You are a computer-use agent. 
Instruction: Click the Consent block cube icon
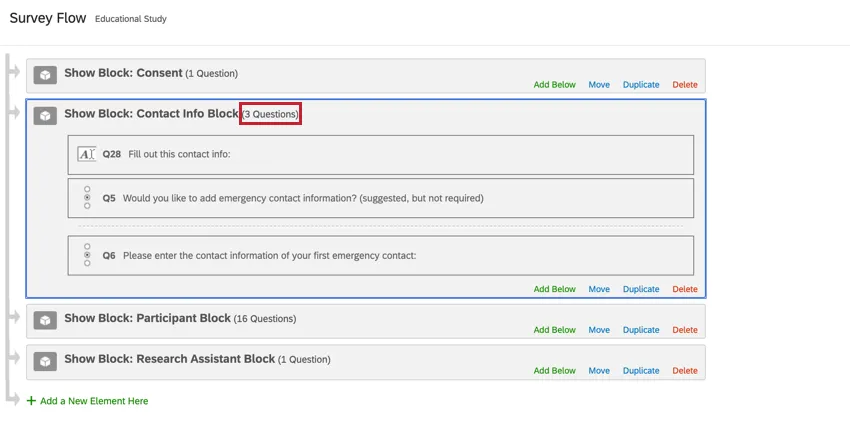click(45, 75)
